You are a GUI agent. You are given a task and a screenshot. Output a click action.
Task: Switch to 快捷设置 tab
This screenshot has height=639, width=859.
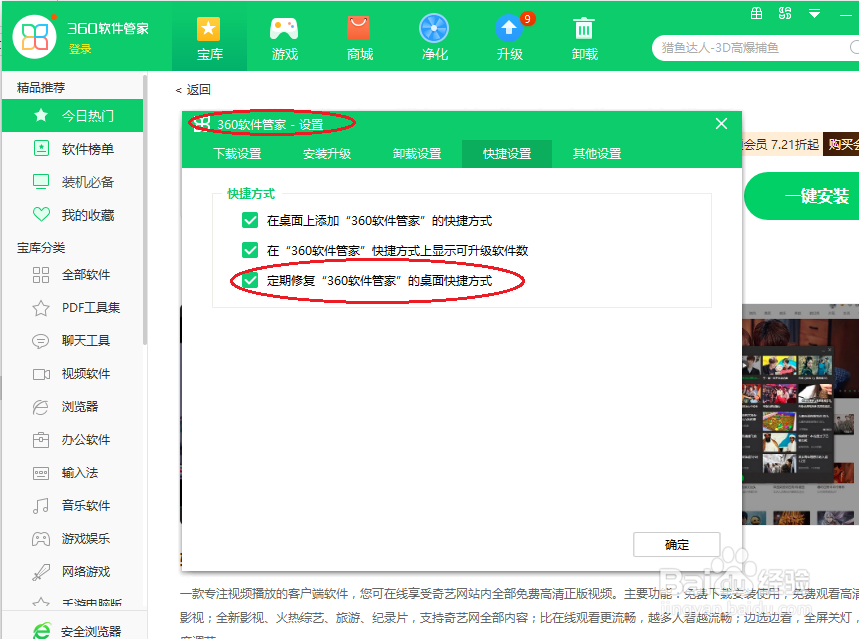(507, 153)
